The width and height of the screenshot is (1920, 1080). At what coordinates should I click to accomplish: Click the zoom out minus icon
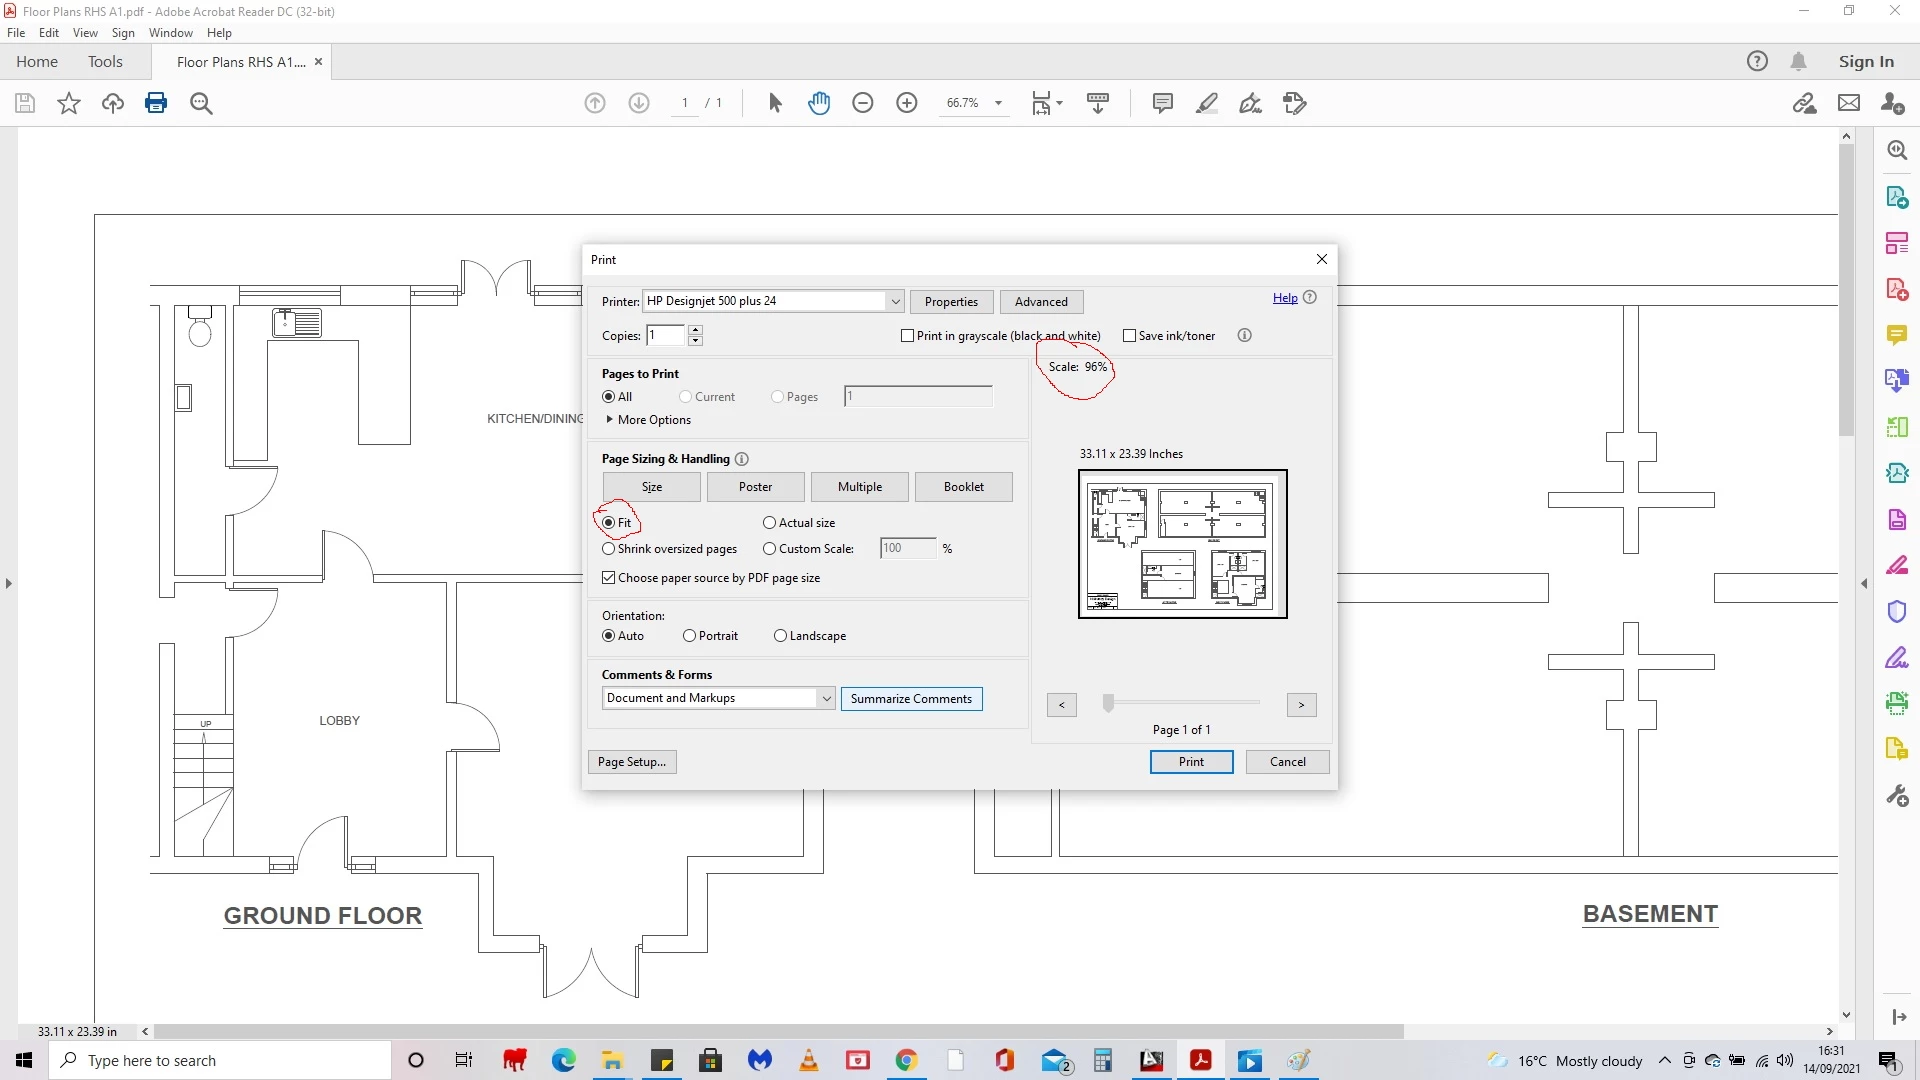863,103
